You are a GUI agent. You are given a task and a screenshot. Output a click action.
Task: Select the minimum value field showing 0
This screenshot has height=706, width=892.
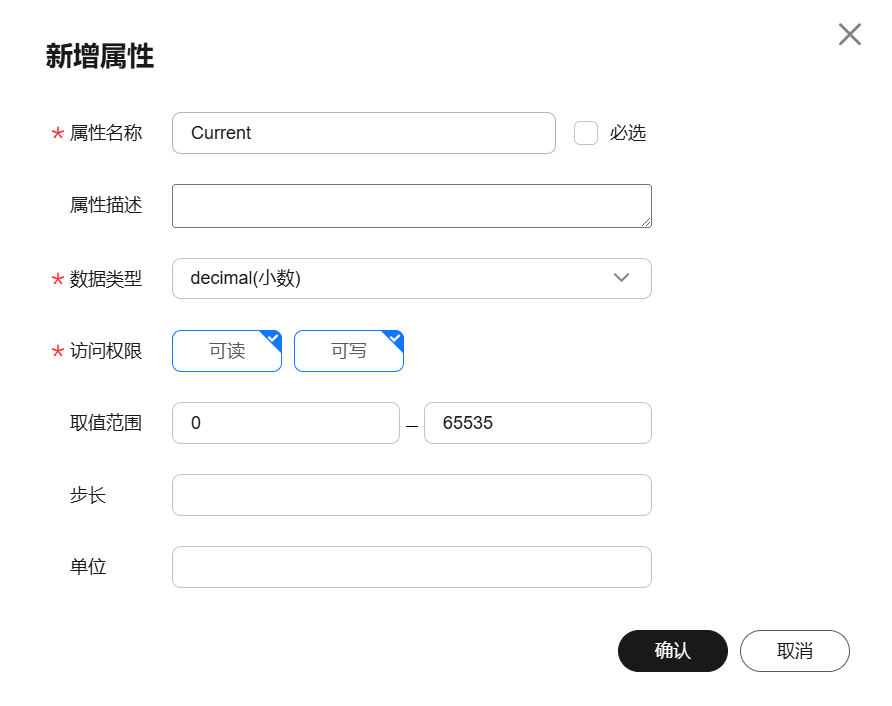[x=286, y=423]
